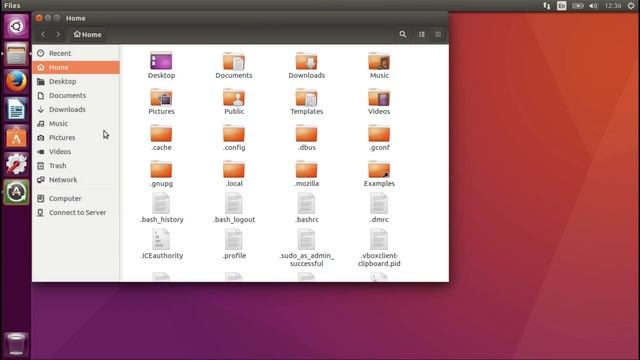Open Downloads in the sidebar
The image size is (640, 360).
coord(76,109)
